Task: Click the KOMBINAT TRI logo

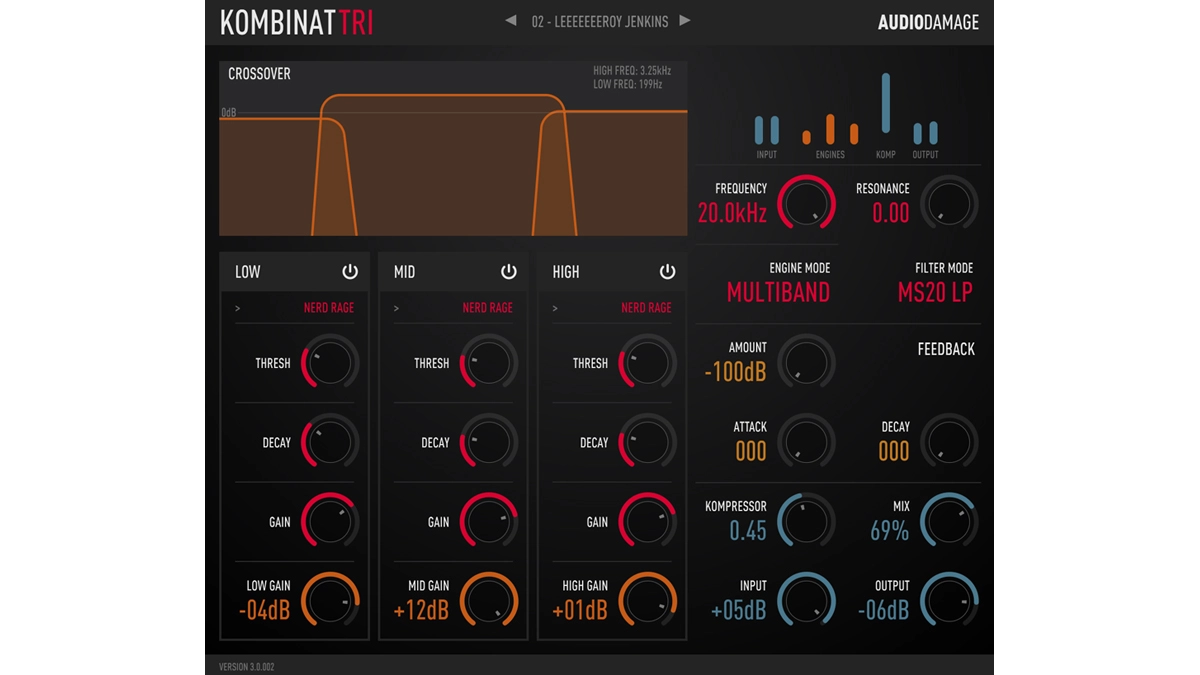Action: click(x=296, y=22)
